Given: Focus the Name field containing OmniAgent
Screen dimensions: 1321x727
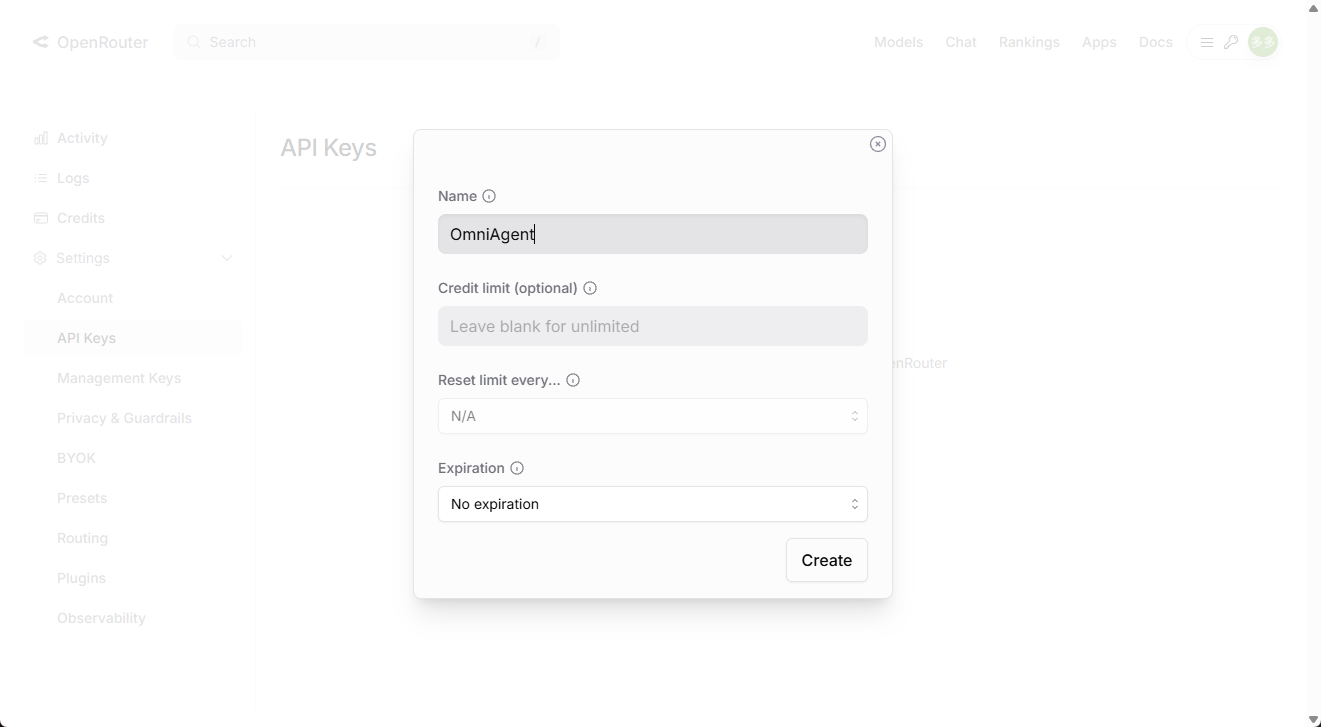Looking at the screenshot, I should point(652,234).
